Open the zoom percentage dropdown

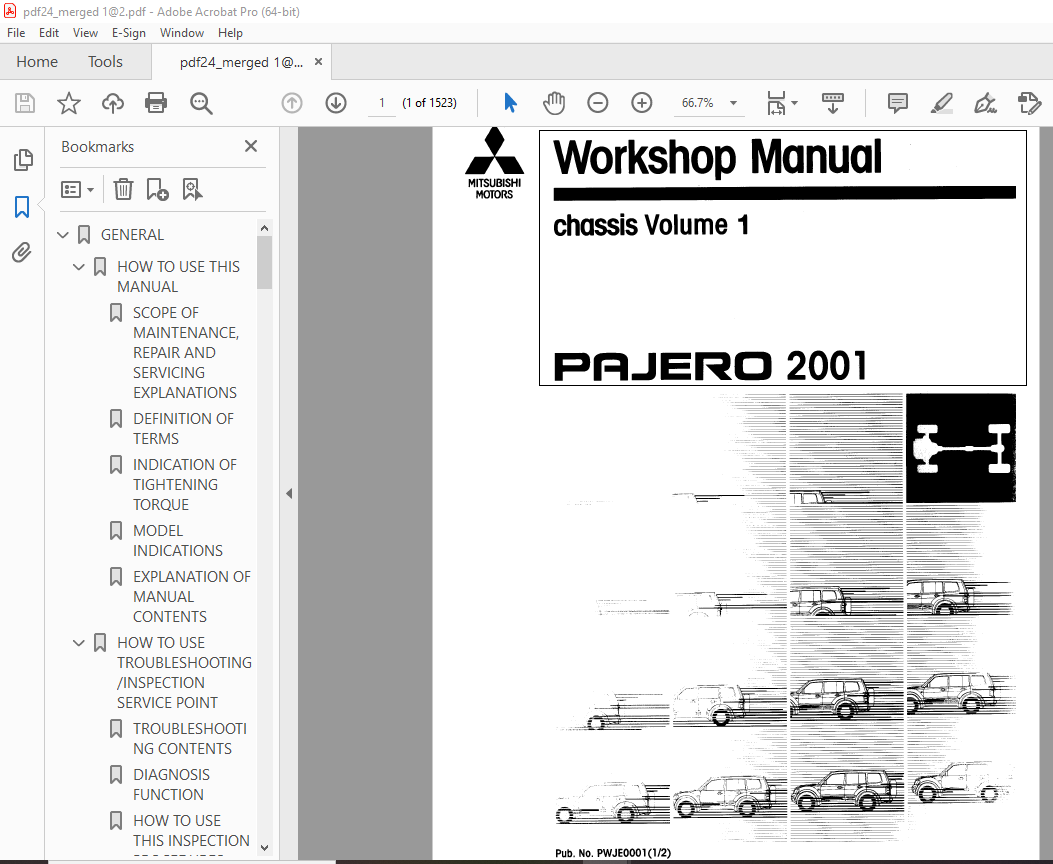click(733, 103)
